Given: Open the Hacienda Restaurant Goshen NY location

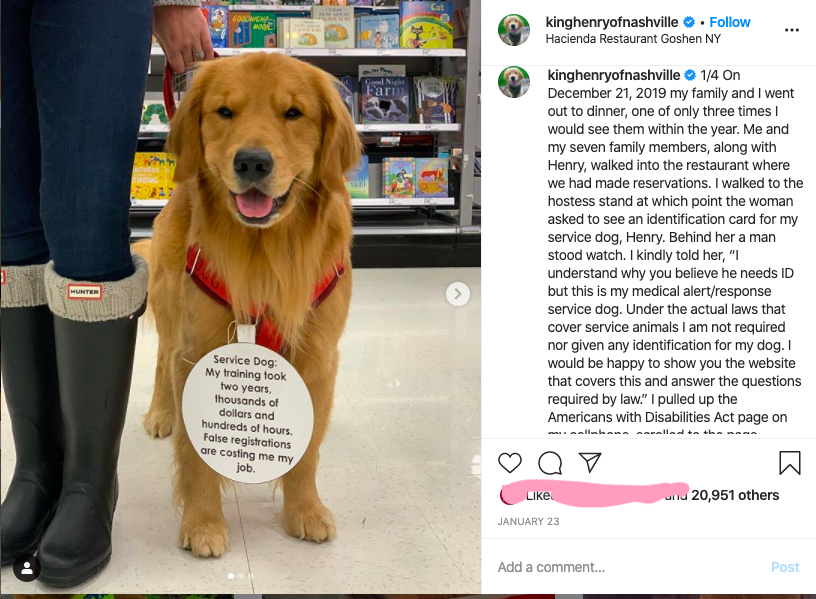Looking at the screenshot, I should 633,39.
